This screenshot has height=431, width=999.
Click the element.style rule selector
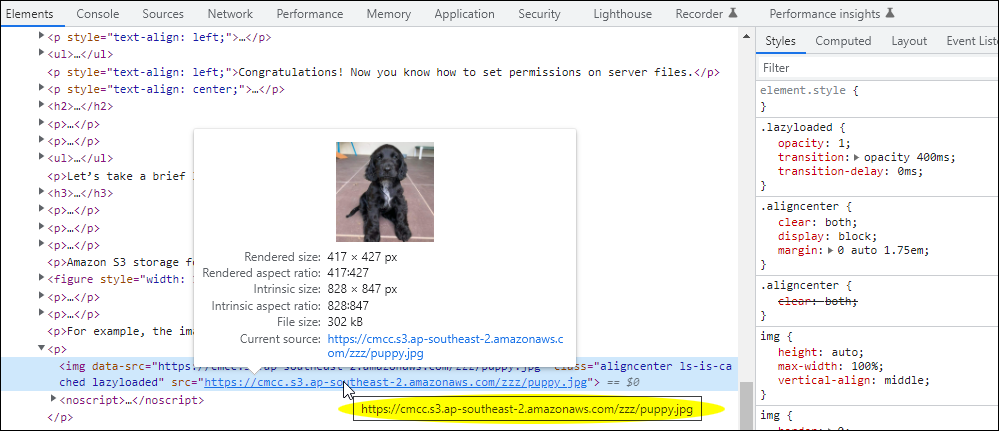805,90
